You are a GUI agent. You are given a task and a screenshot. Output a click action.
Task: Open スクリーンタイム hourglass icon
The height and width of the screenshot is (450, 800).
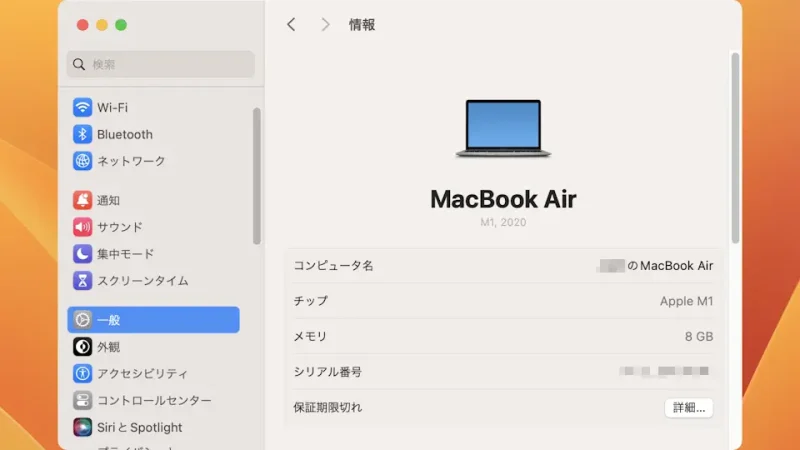[82, 281]
